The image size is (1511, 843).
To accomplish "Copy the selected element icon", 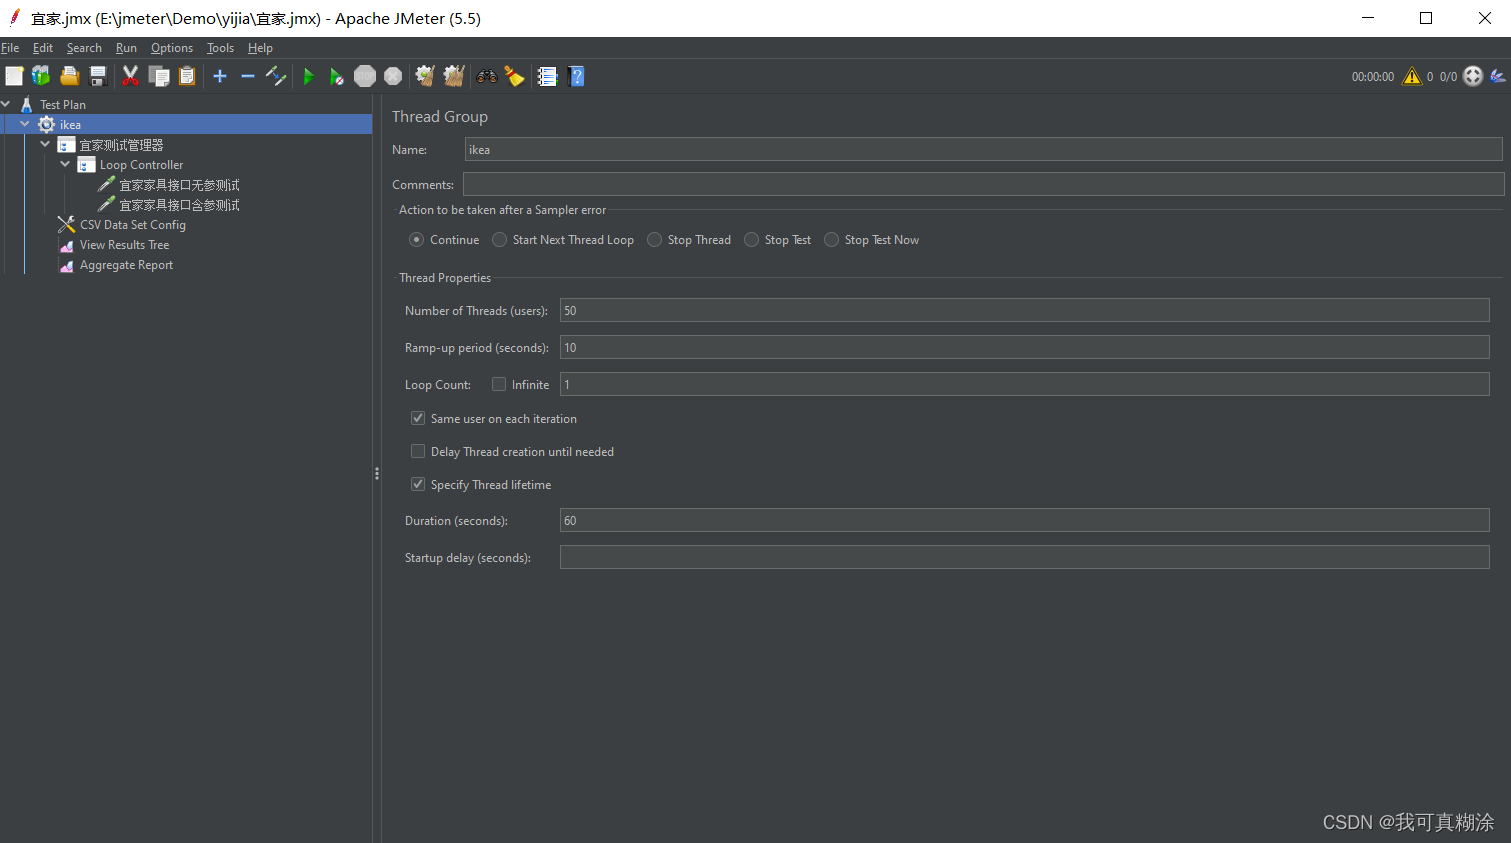I will coord(158,76).
